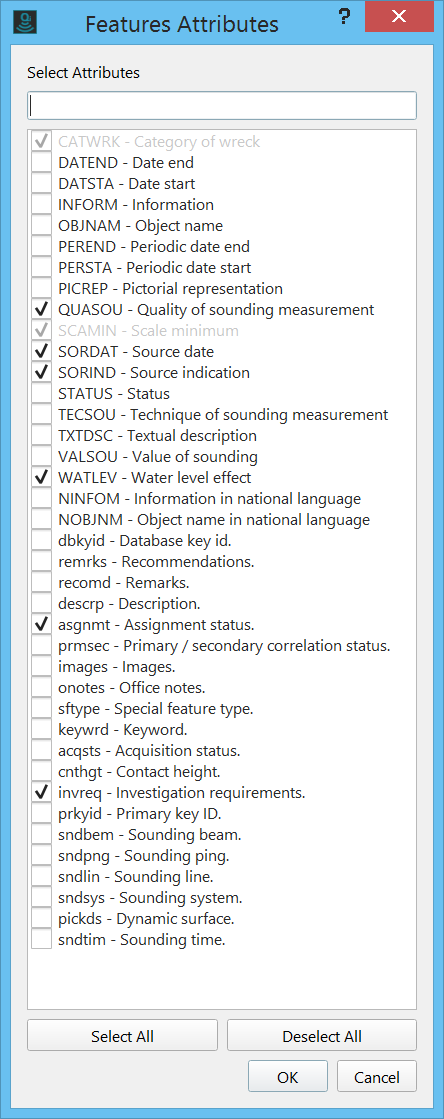Tick the cnthgt - Contact height checkbox
The height and width of the screenshot is (1119, 444).
pos(42,772)
